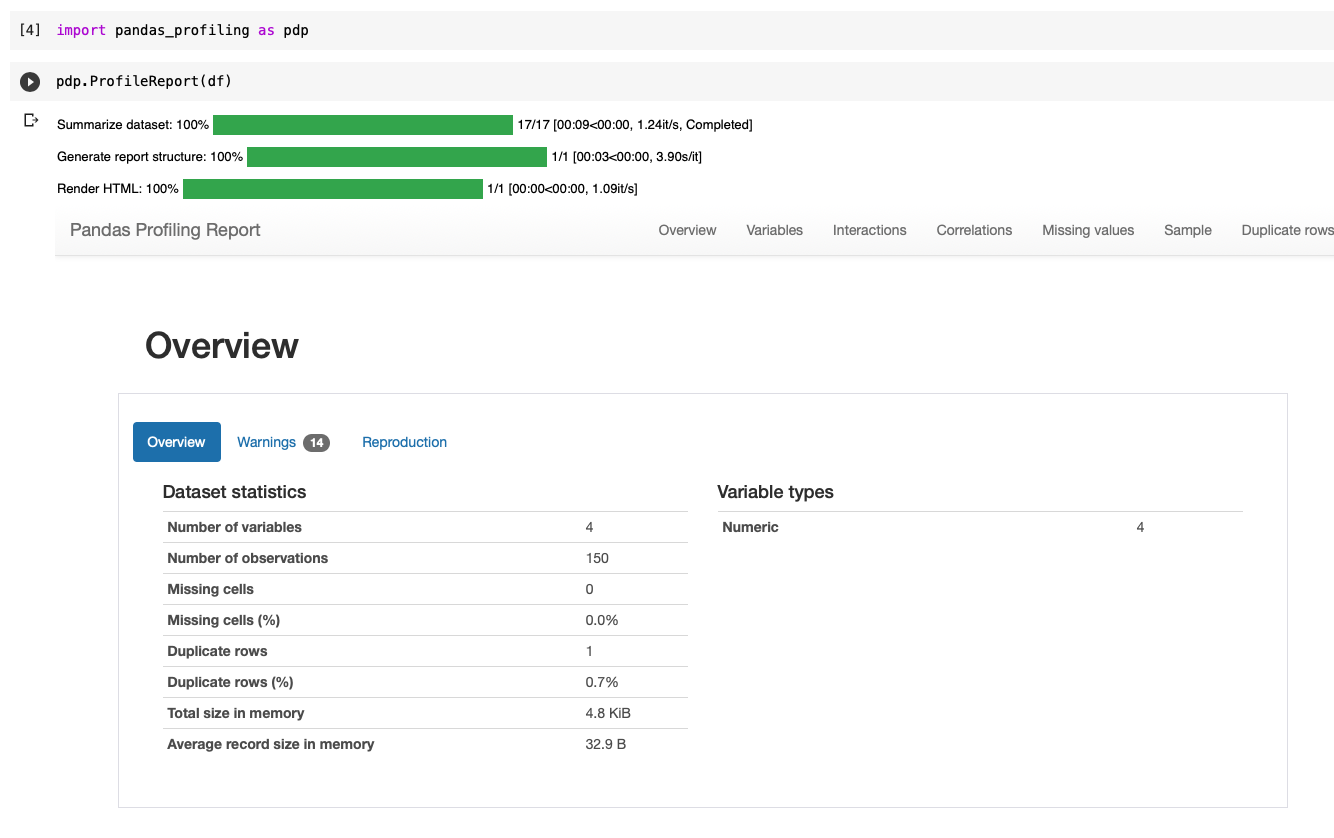
Task: Open the Reproduction tab
Action: [404, 442]
